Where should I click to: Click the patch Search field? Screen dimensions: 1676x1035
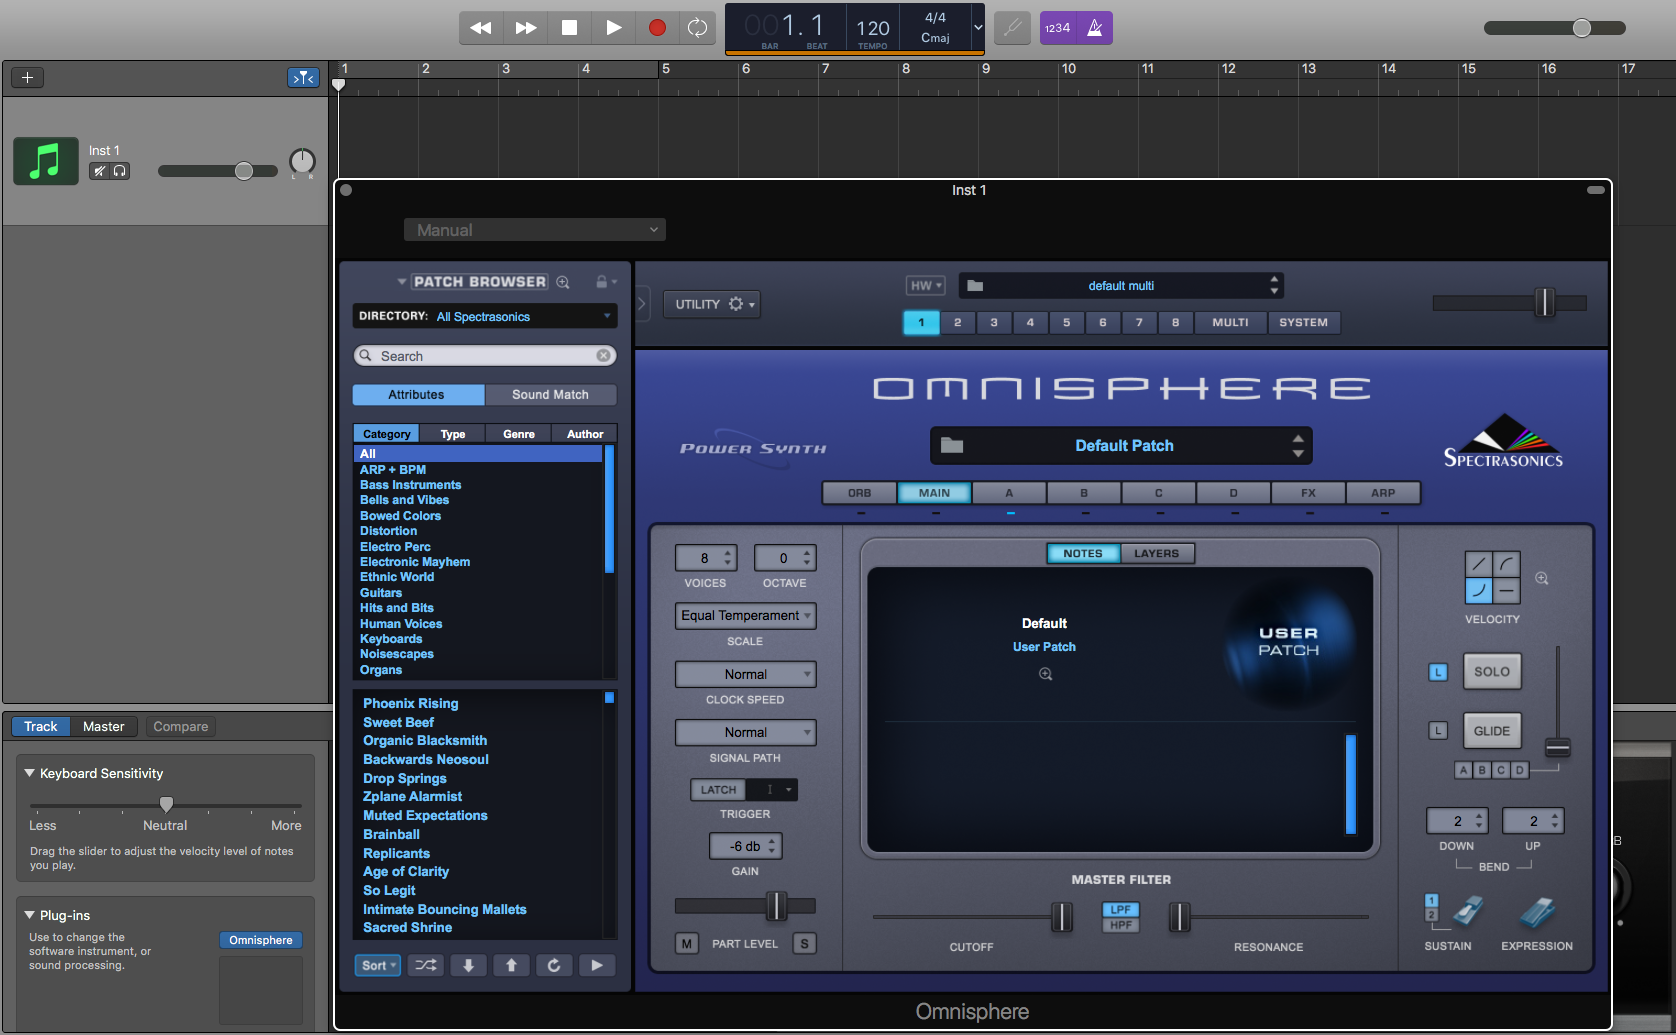(x=485, y=356)
